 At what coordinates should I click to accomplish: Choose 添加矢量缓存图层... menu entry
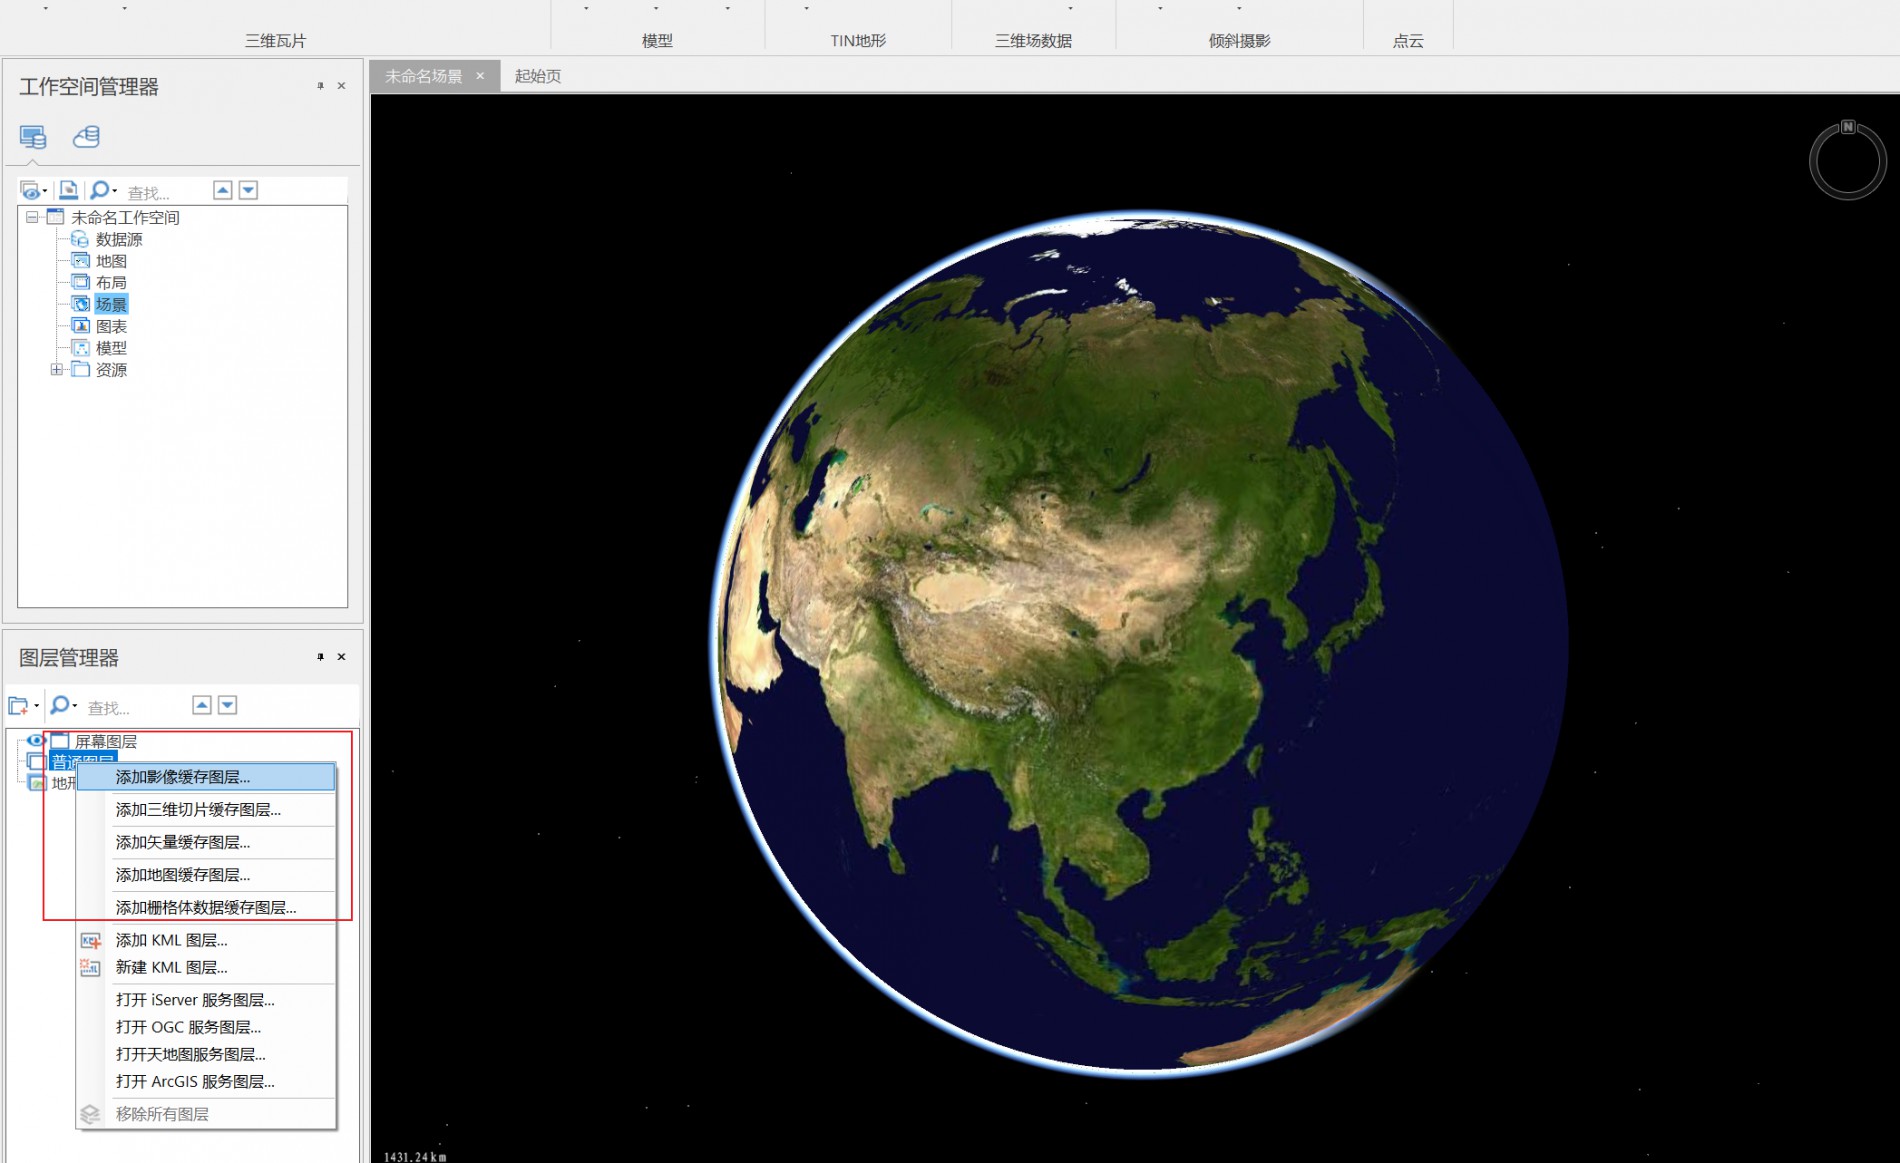206,843
